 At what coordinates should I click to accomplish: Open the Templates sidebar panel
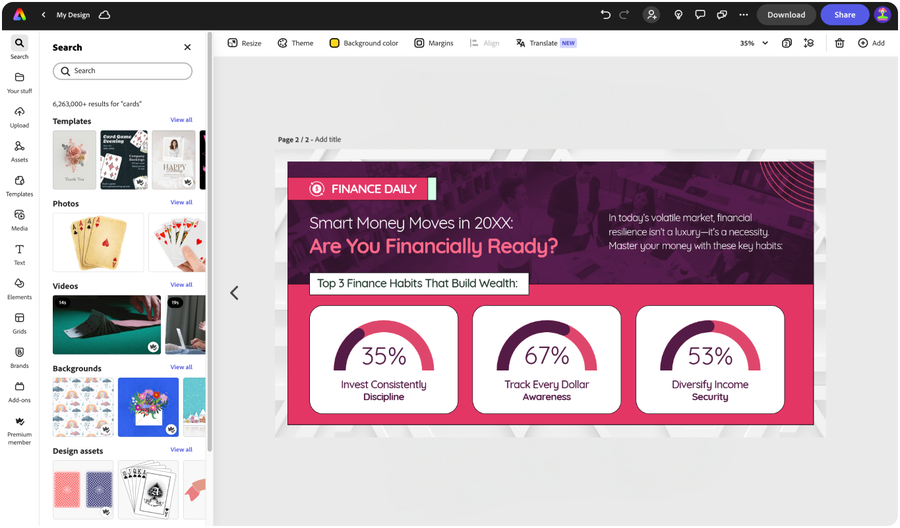(x=20, y=186)
